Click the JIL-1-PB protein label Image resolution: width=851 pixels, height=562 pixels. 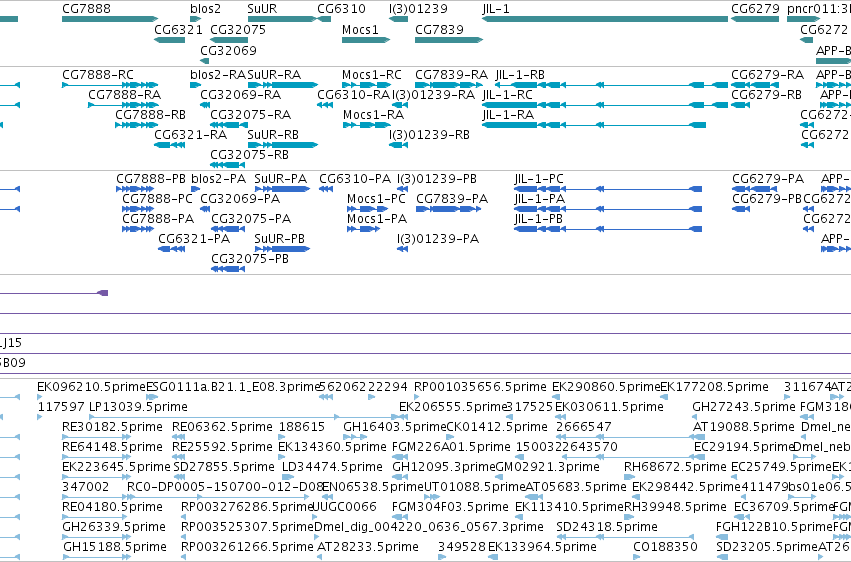coord(539,219)
